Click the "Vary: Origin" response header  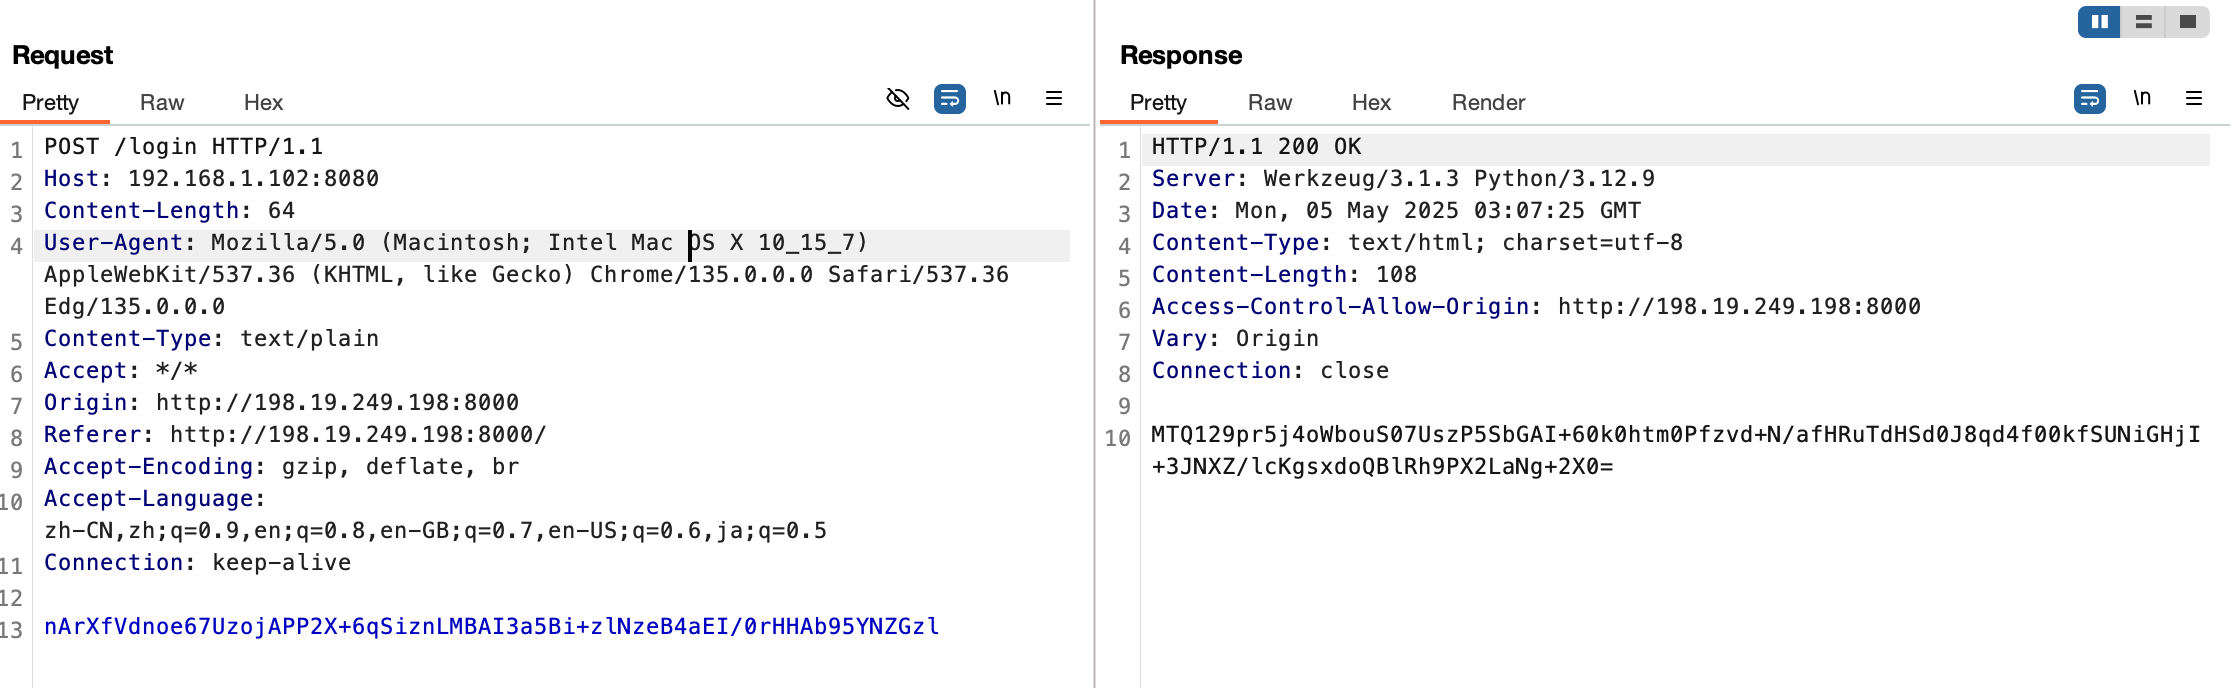(1236, 339)
